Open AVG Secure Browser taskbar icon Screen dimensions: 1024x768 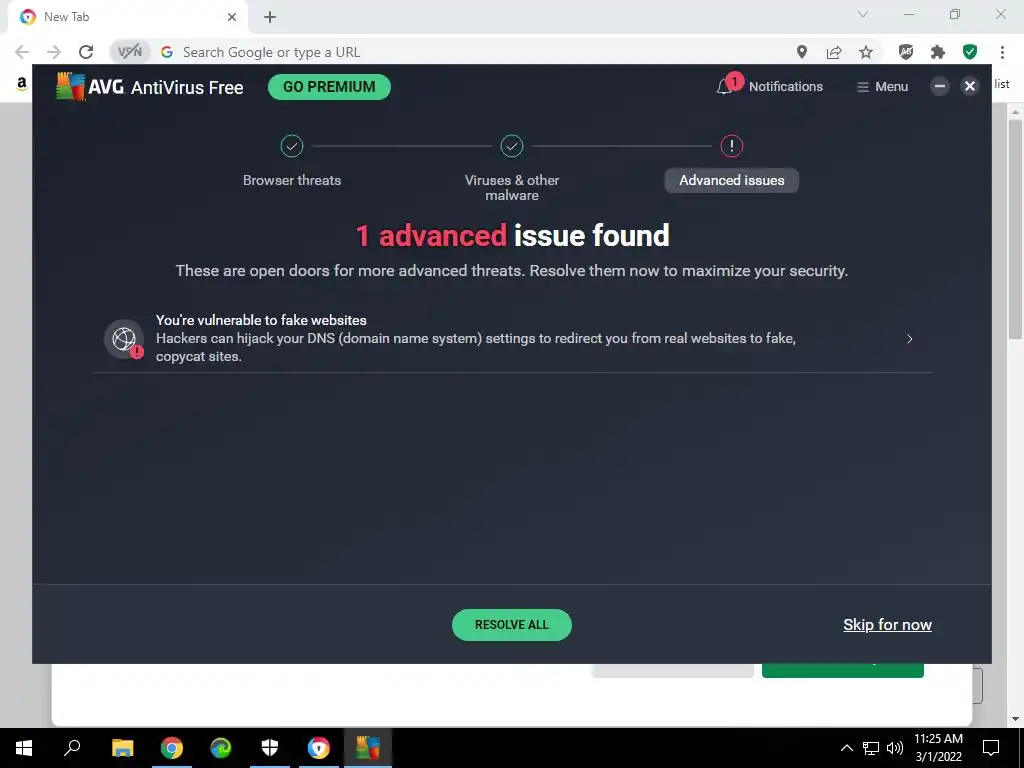[x=319, y=748]
